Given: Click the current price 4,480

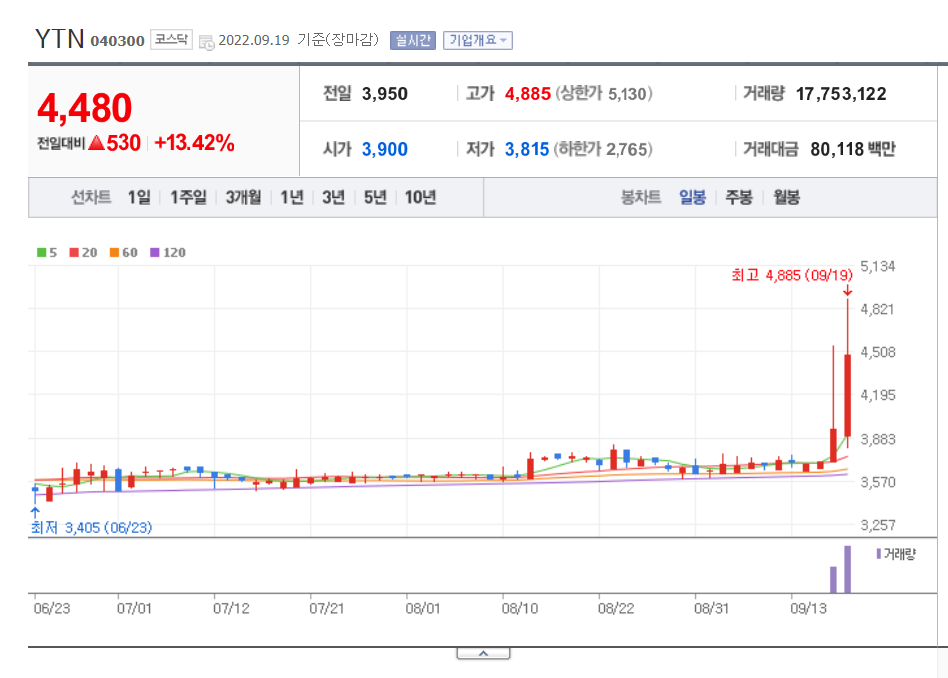Looking at the screenshot, I should pos(85,108).
